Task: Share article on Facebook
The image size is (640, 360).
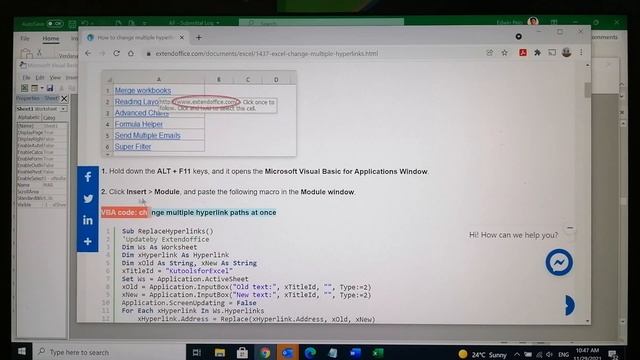Action: point(88,177)
